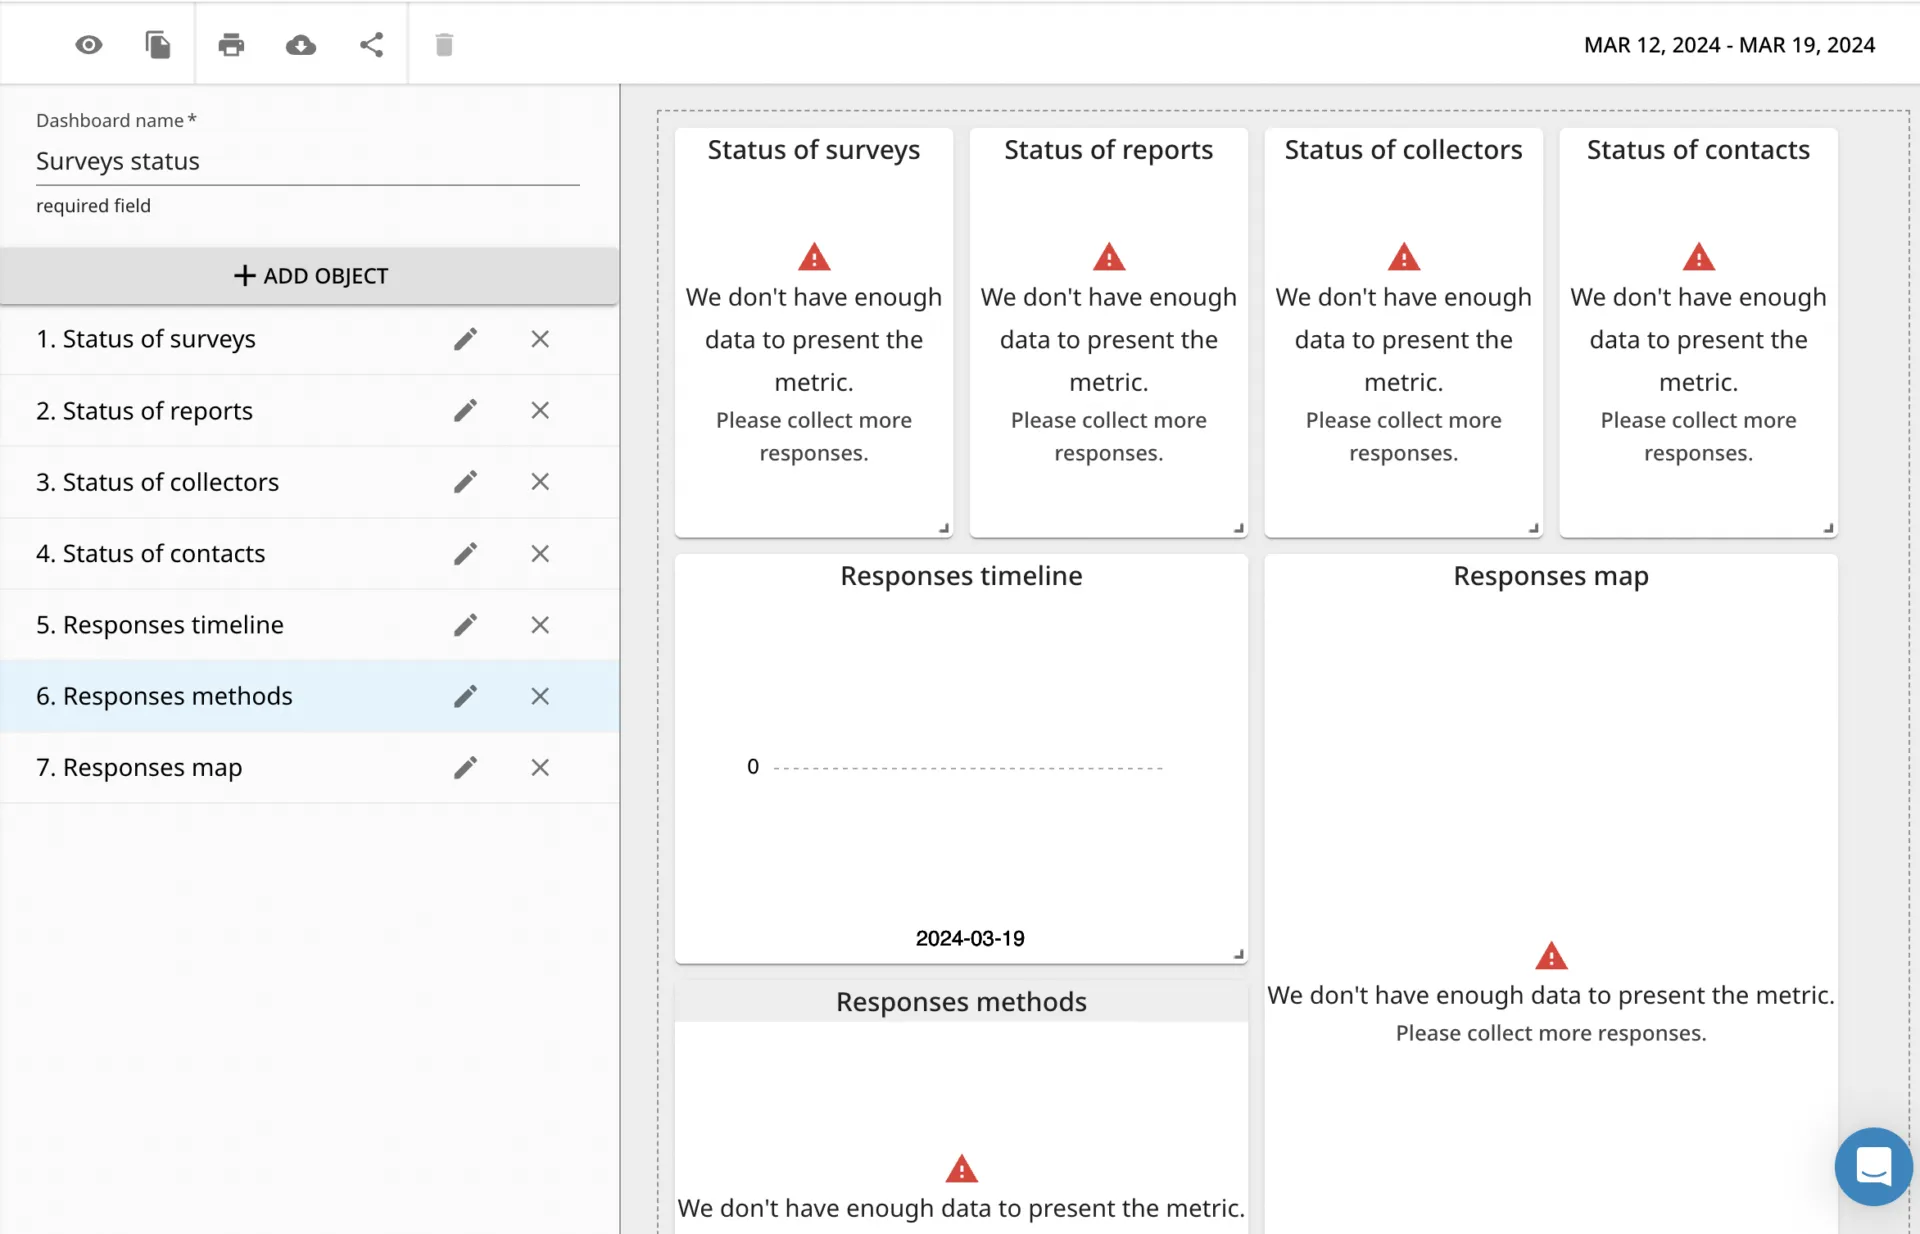Download dashboard via the cloud icon

(x=301, y=45)
